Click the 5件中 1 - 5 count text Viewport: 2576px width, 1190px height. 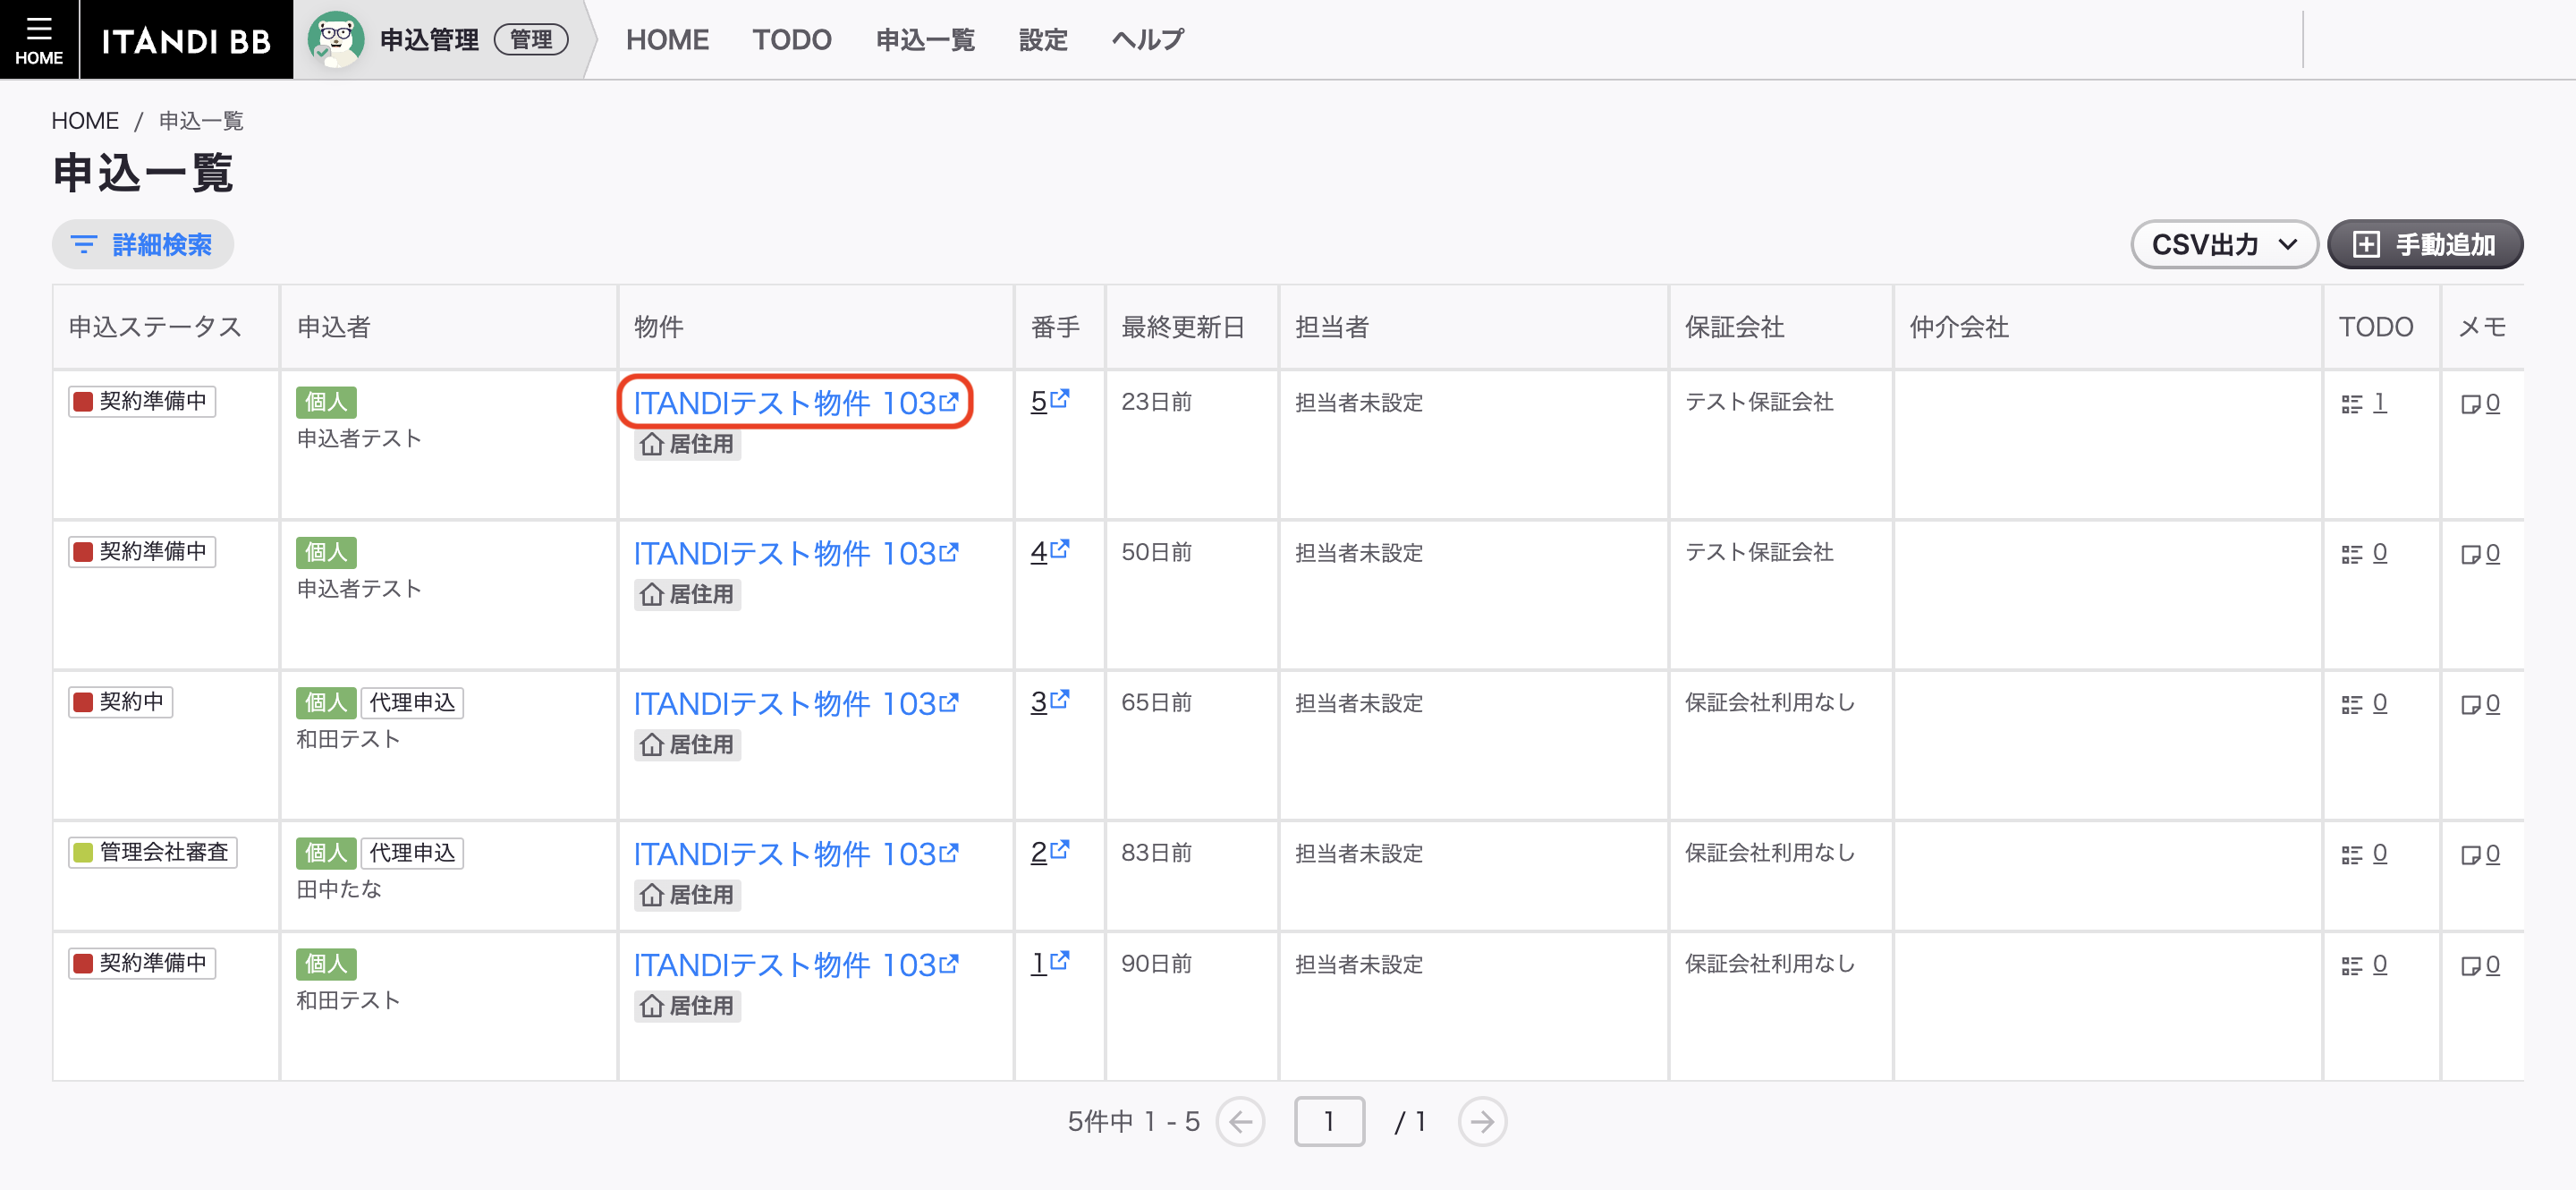pos(1133,1121)
